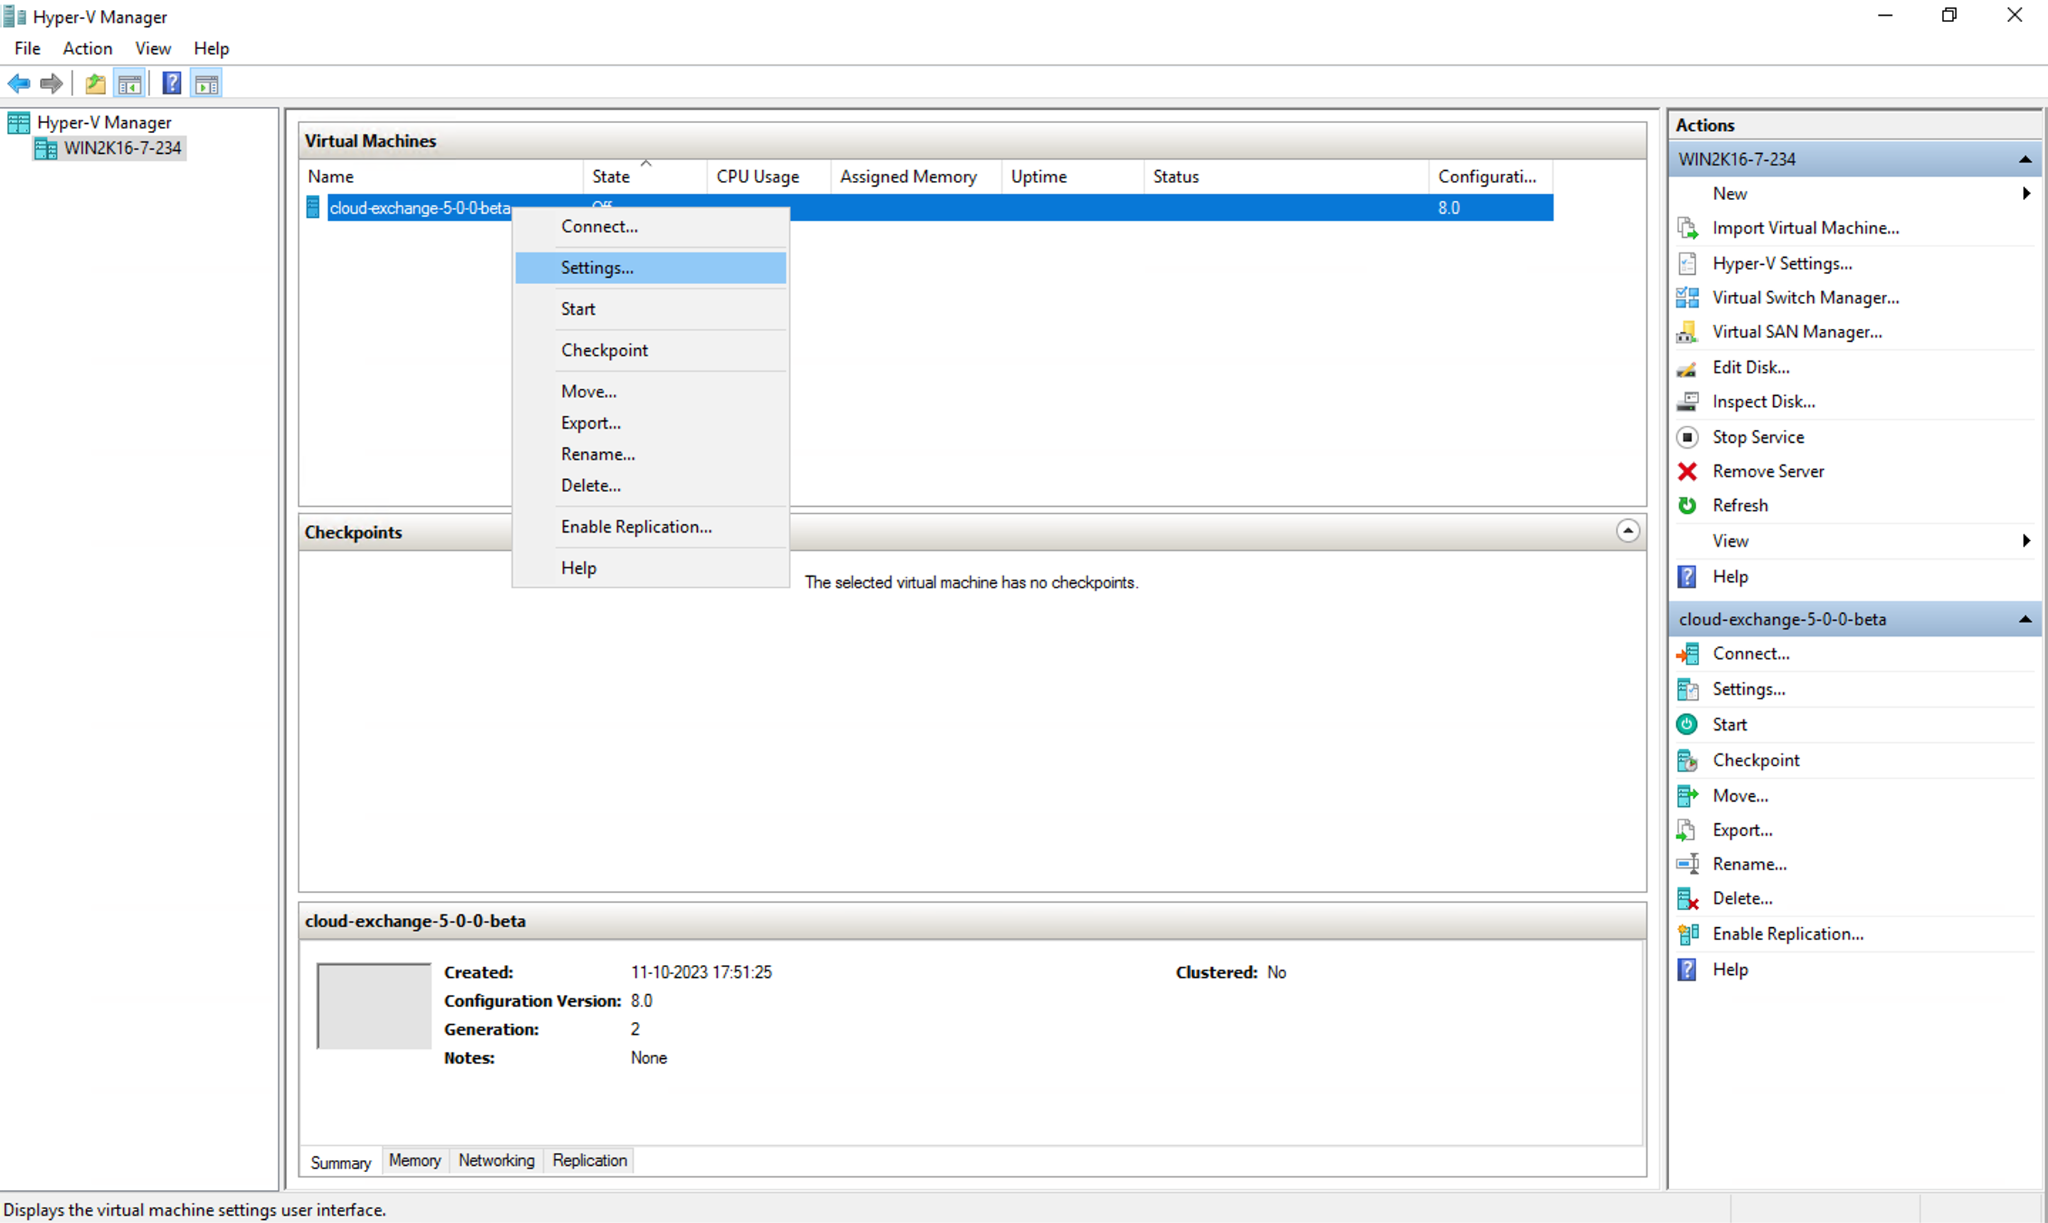
Task: Choose Settings... in the context menu
Action: click(x=650, y=267)
